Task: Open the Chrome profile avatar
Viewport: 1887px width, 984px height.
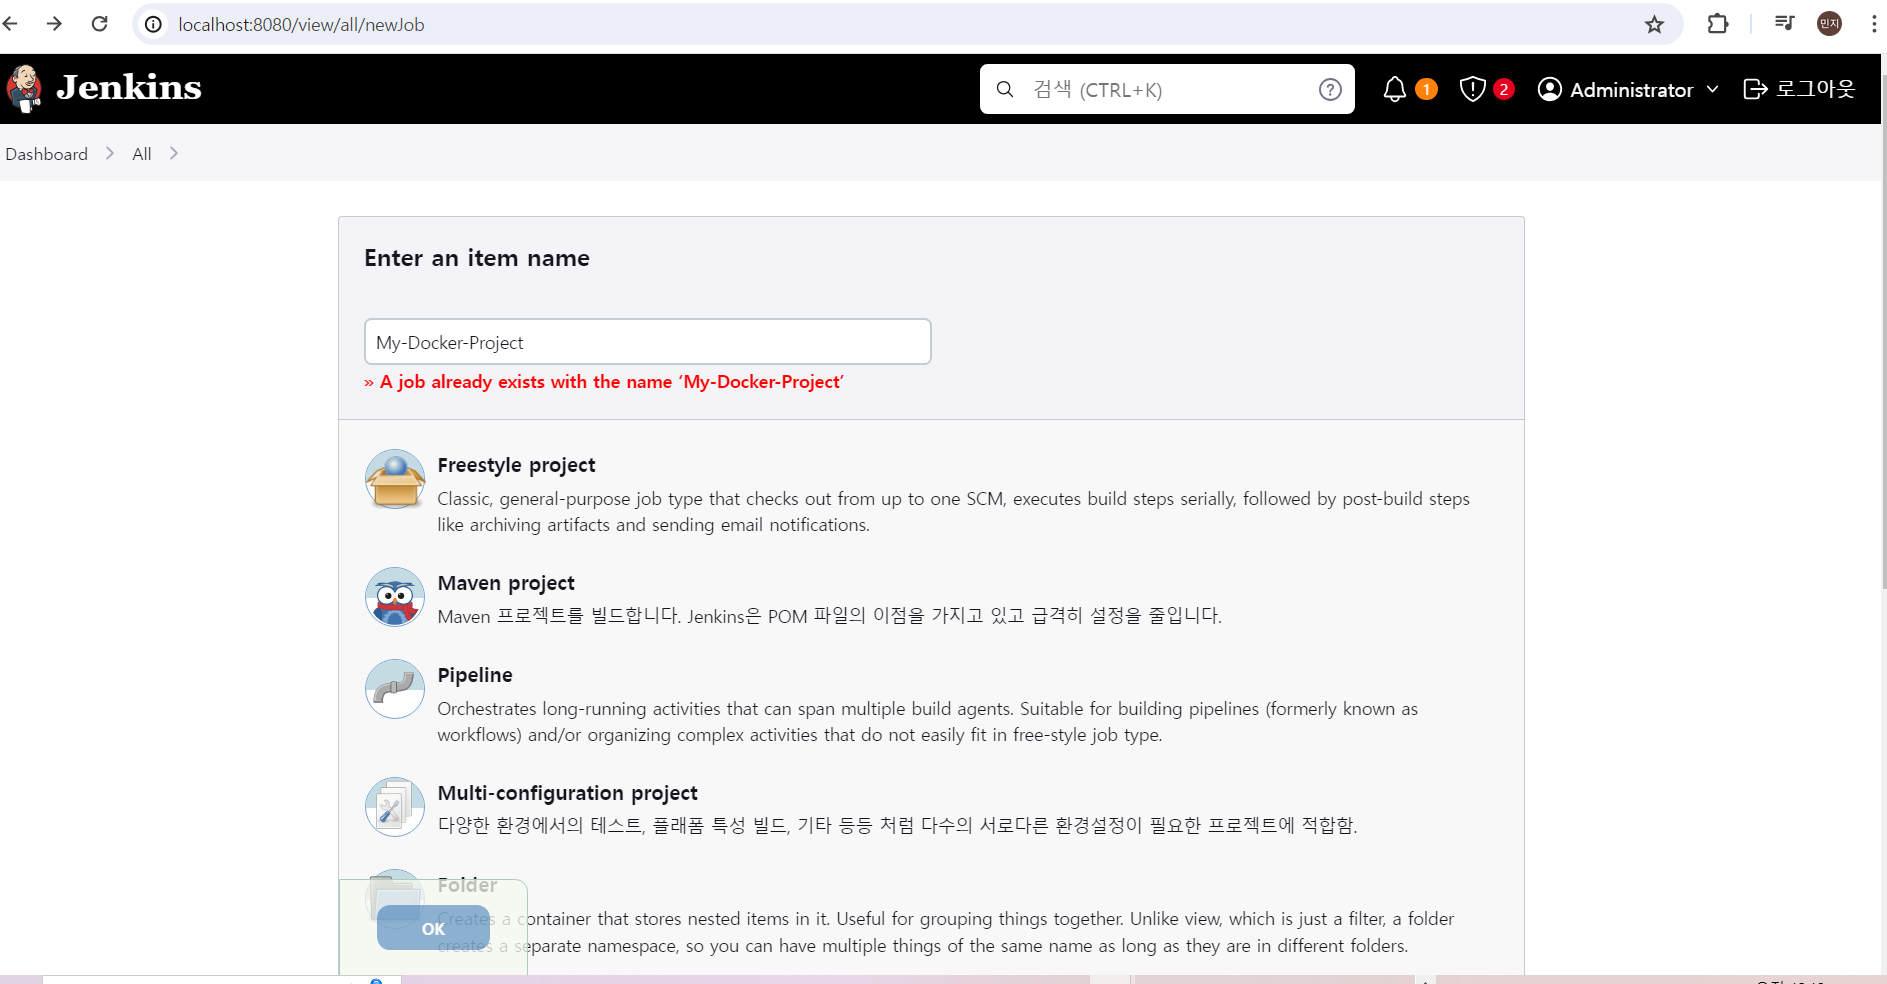Action: click(x=1829, y=24)
